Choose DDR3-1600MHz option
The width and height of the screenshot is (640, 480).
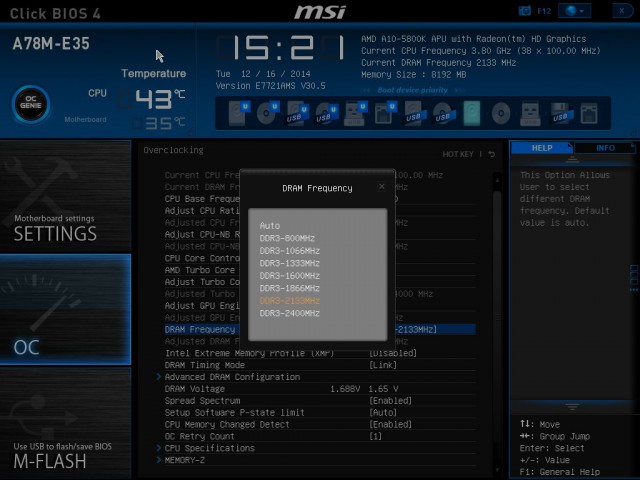click(x=290, y=276)
